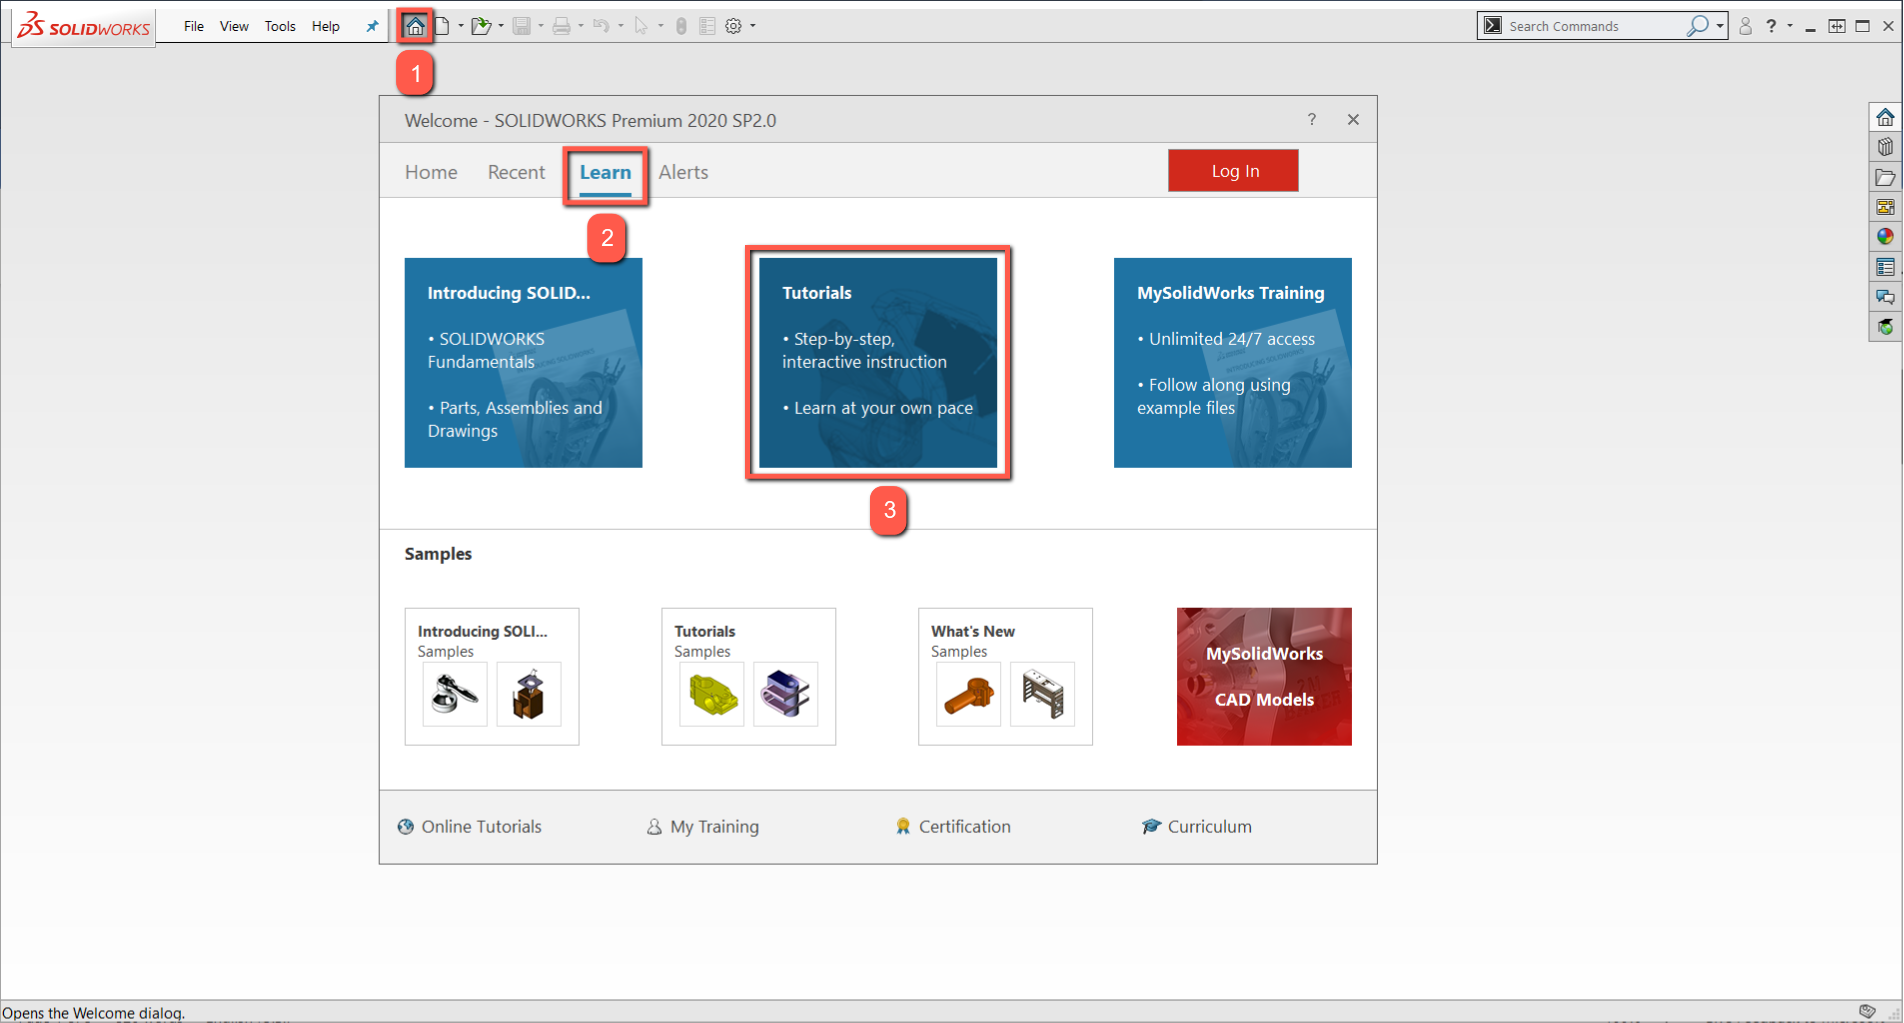Switch to the Recent tab

516,172
